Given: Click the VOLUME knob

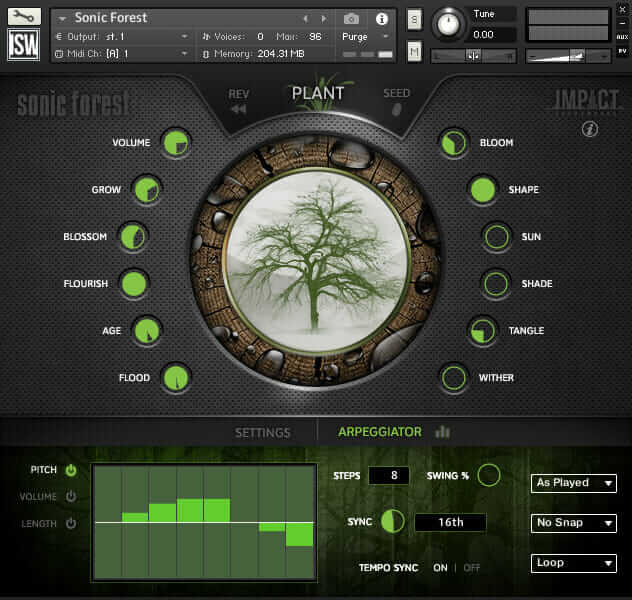Looking at the screenshot, I should click(x=176, y=143).
